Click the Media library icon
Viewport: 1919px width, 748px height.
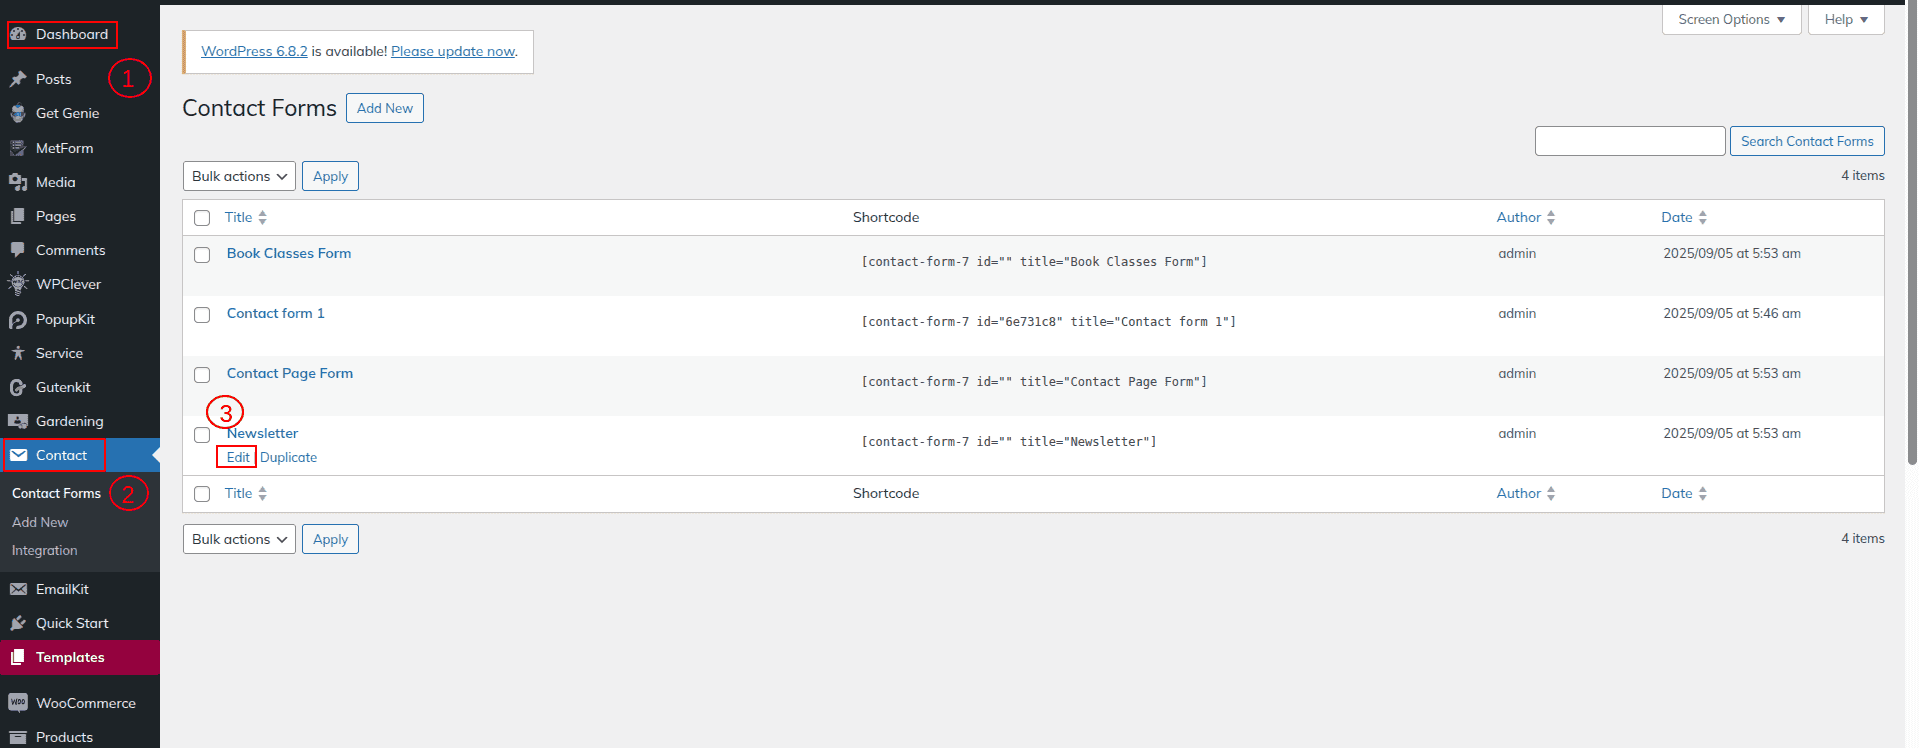[x=18, y=182]
